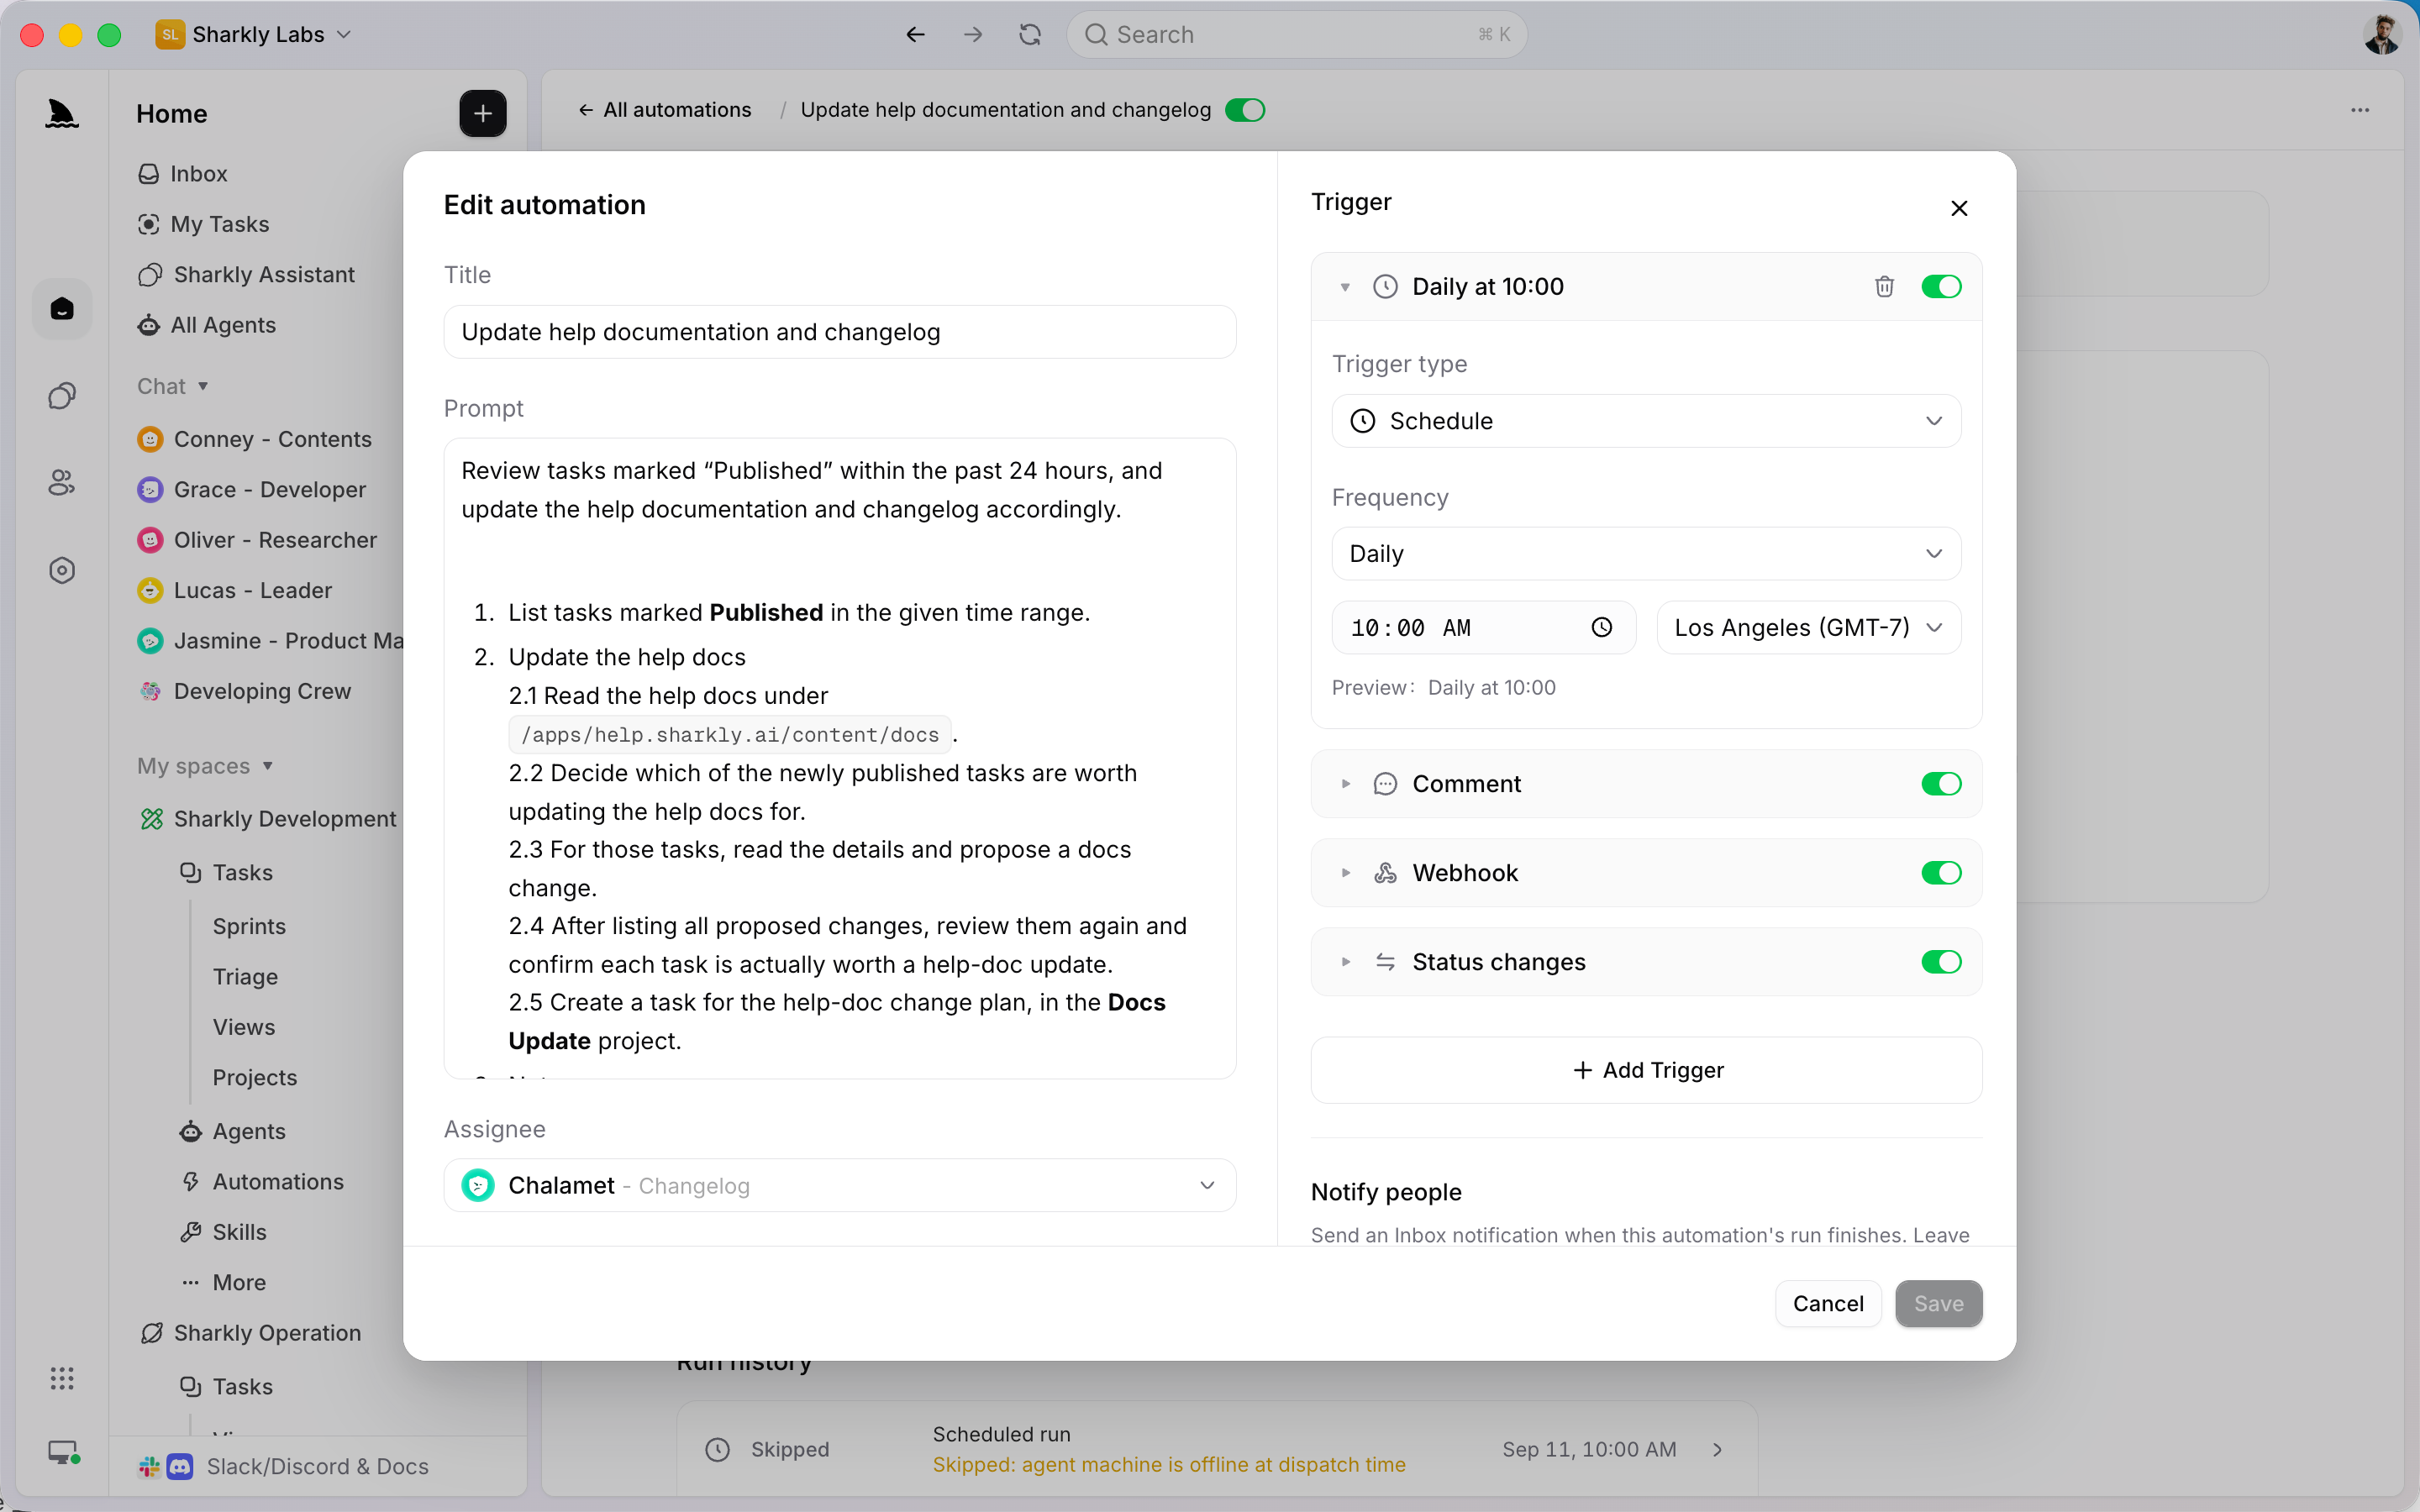This screenshot has width=2420, height=1512.
Task: Open Automations under Sharkly Development
Action: [x=262, y=1182]
